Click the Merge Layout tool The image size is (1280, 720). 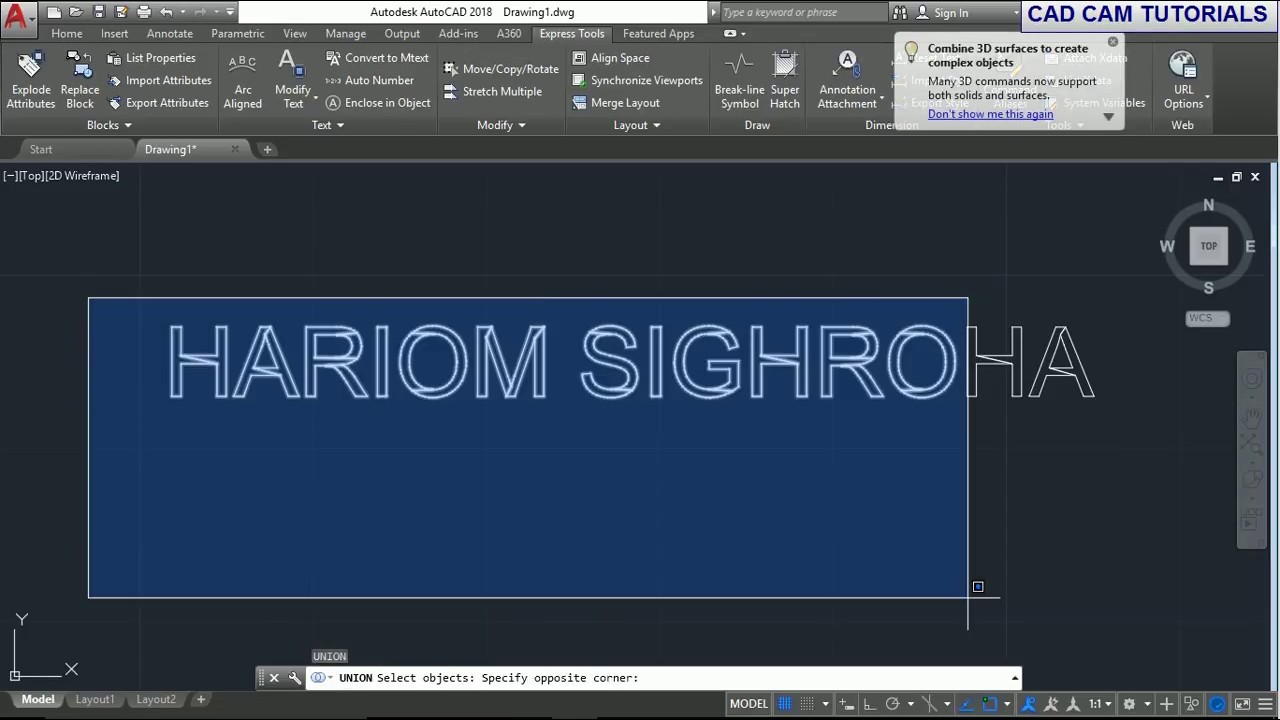coord(616,103)
